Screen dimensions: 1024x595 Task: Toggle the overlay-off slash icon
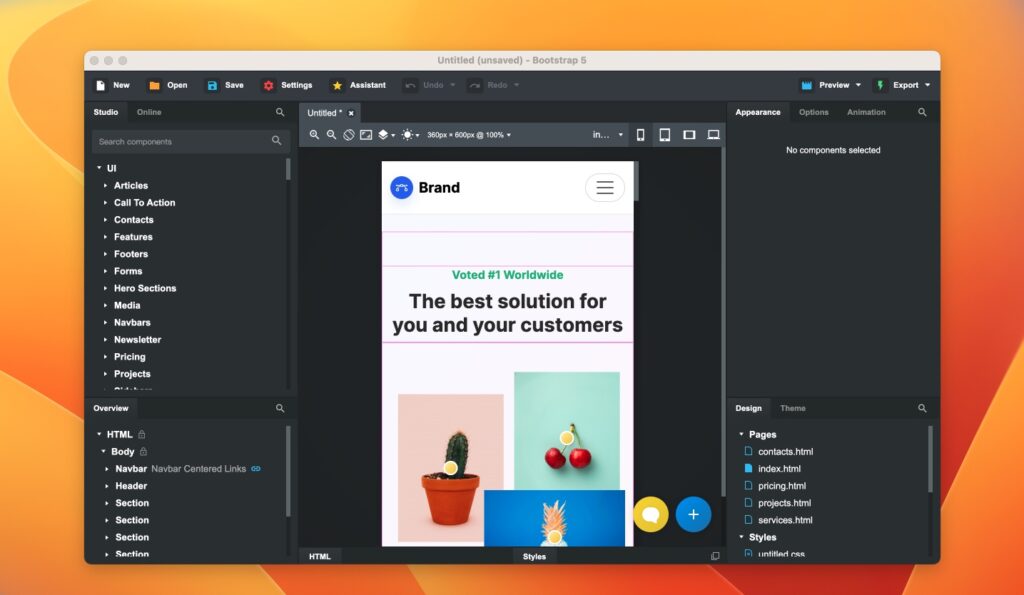click(x=348, y=134)
